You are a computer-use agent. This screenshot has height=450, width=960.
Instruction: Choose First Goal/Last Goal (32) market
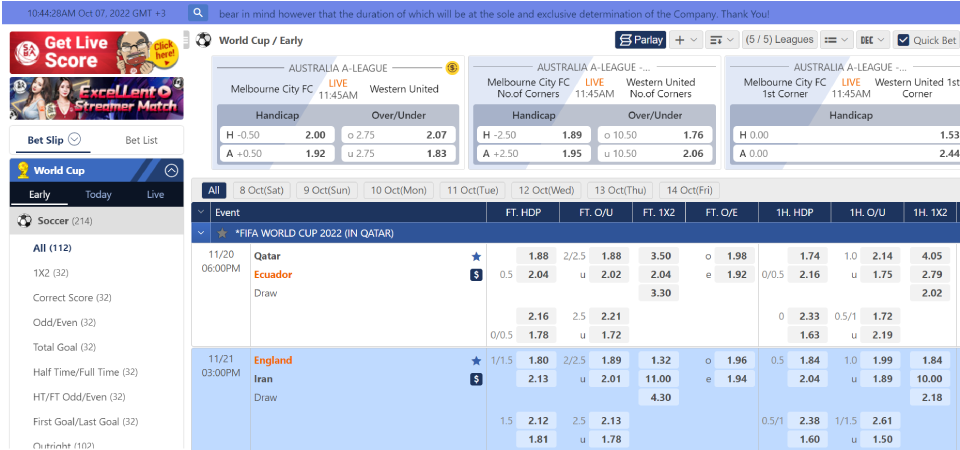coord(85,421)
